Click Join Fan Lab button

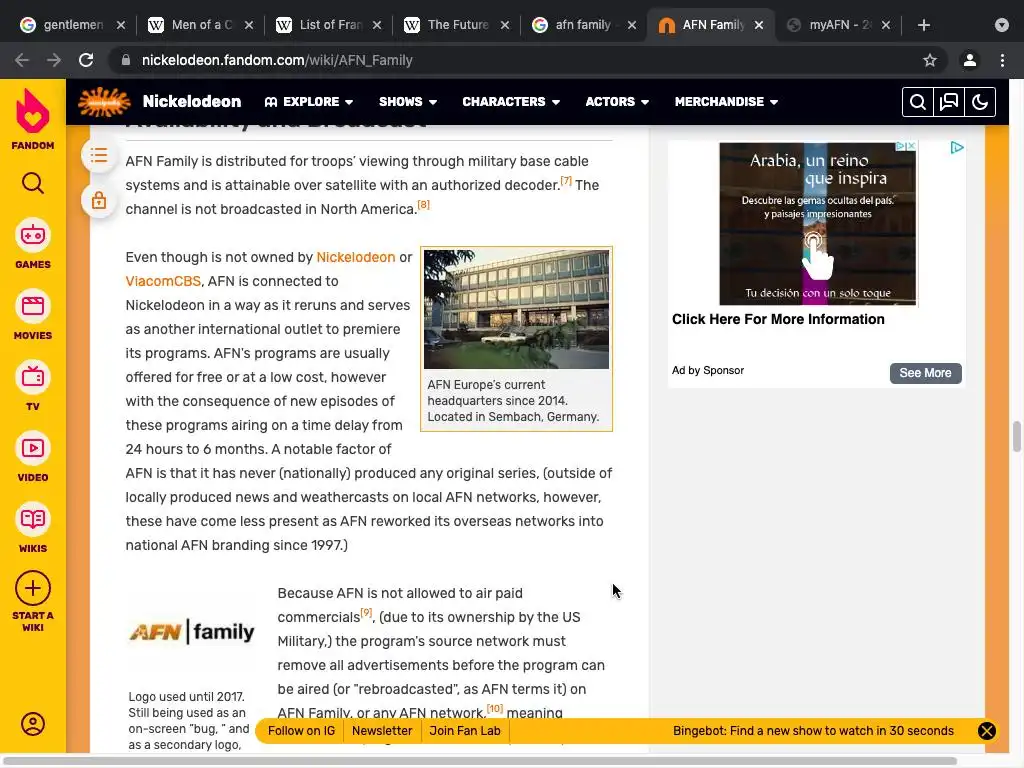(x=464, y=731)
